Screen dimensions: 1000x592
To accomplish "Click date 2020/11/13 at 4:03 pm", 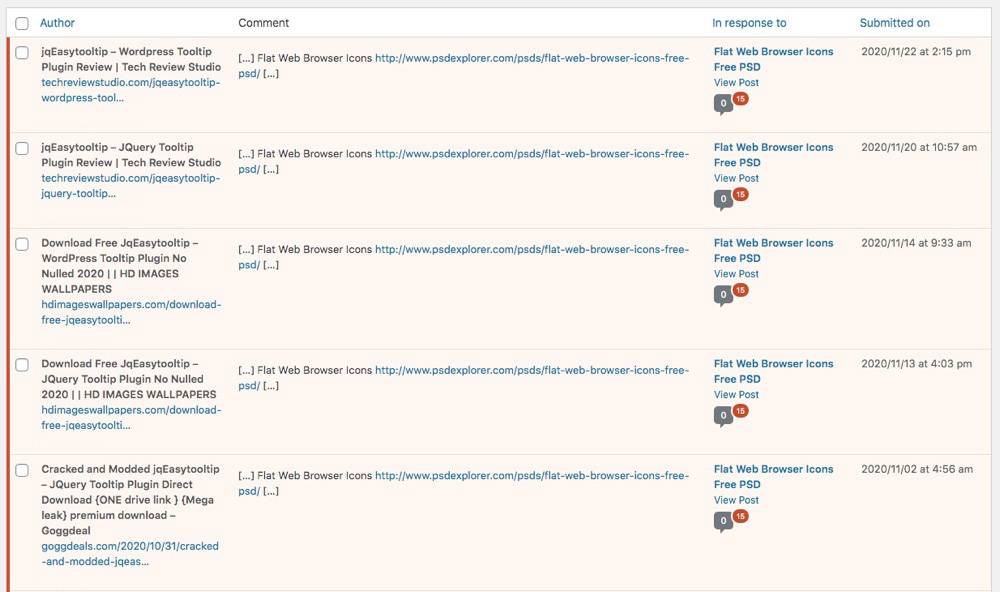I will [x=916, y=364].
